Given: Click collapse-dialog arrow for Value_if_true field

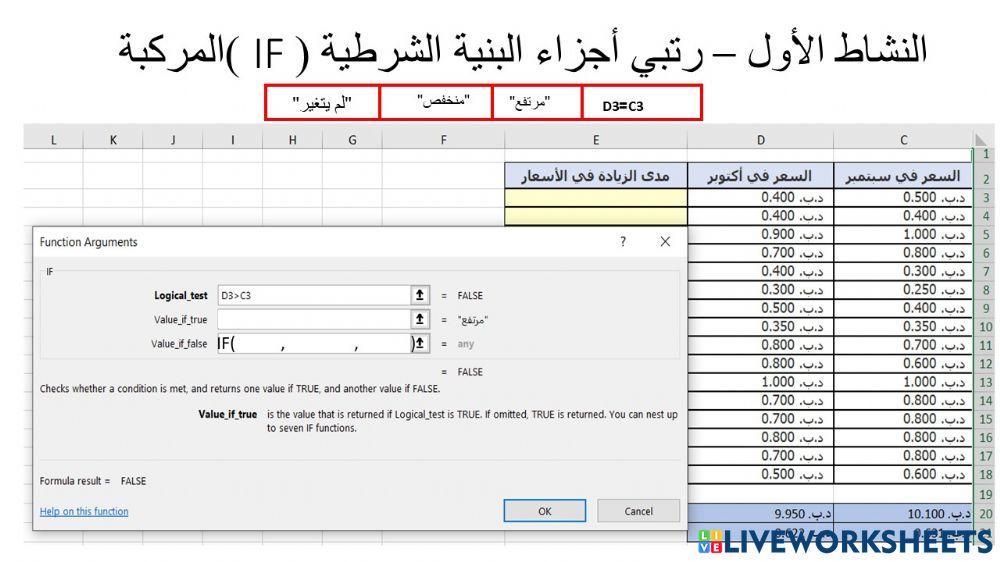Looking at the screenshot, I should pyautogui.click(x=420, y=319).
